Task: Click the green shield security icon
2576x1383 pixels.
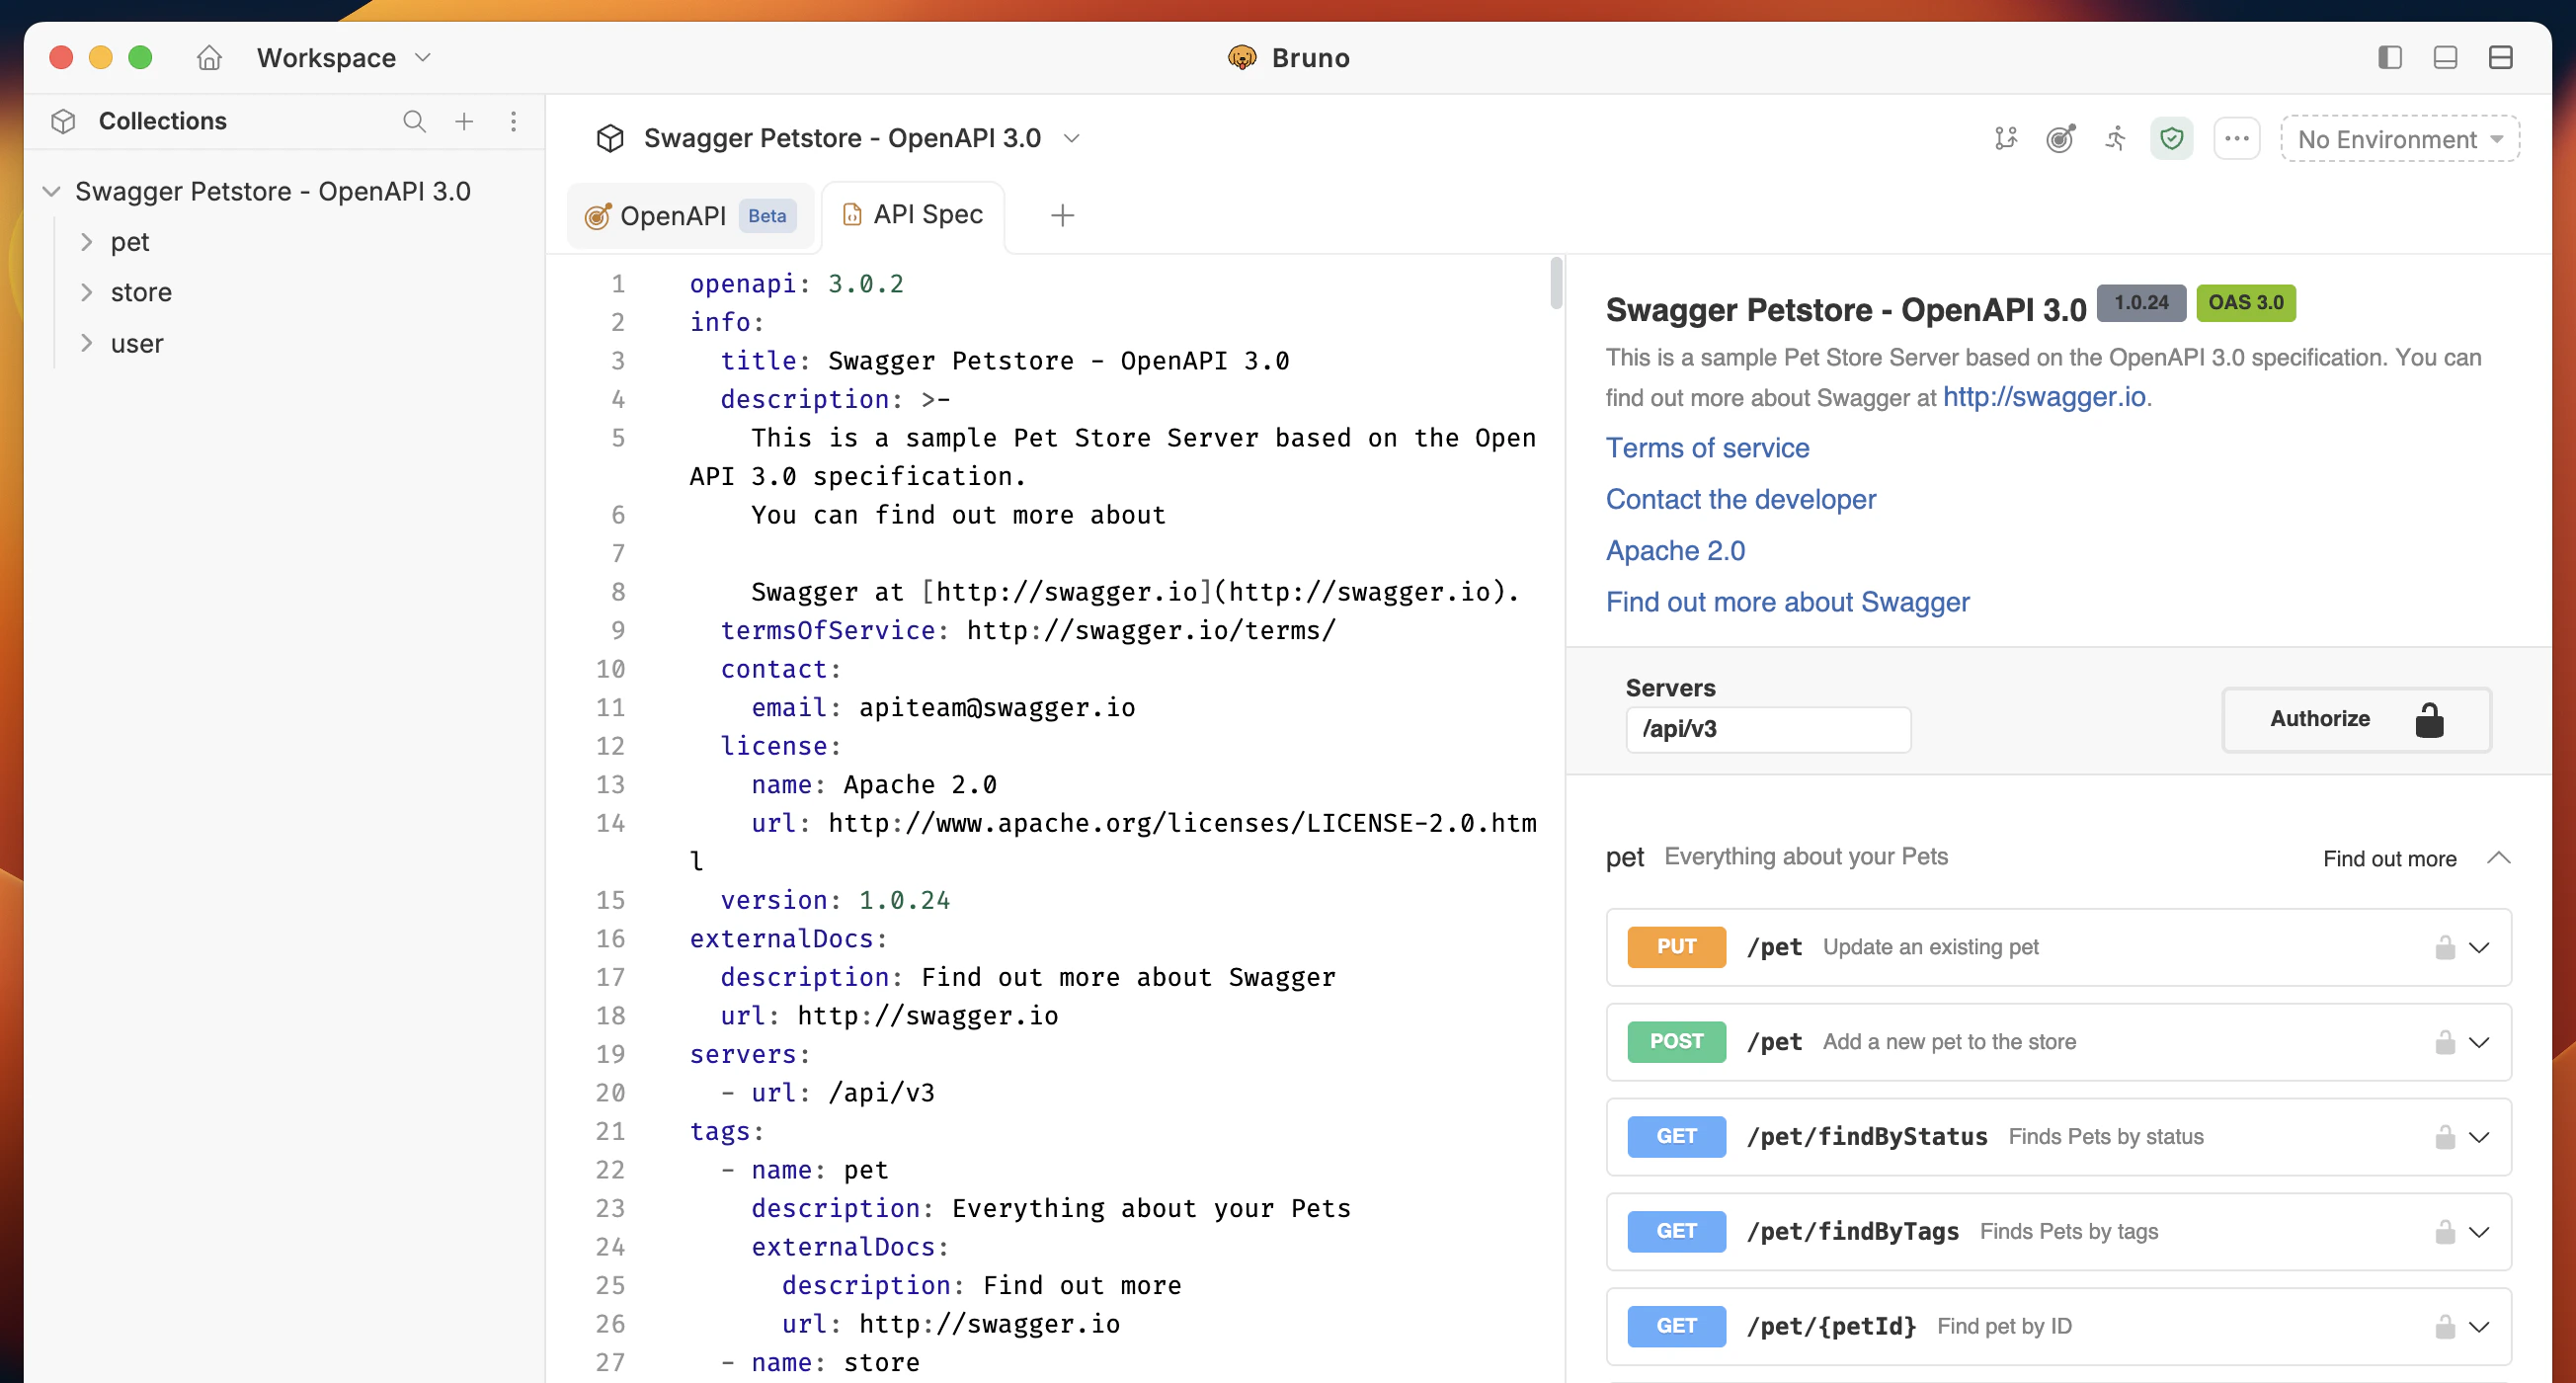Action: (2171, 138)
